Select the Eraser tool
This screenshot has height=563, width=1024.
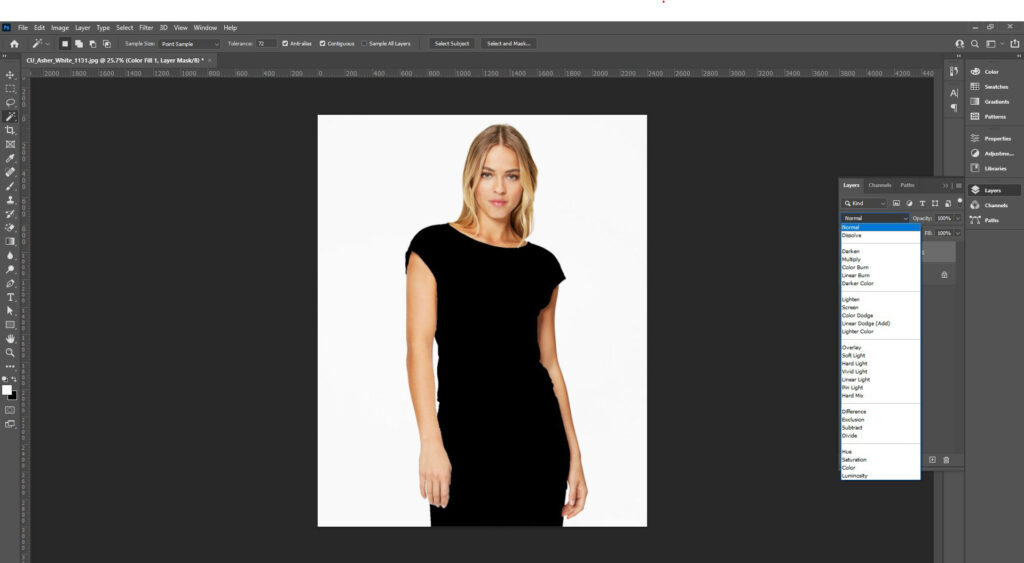point(10,227)
